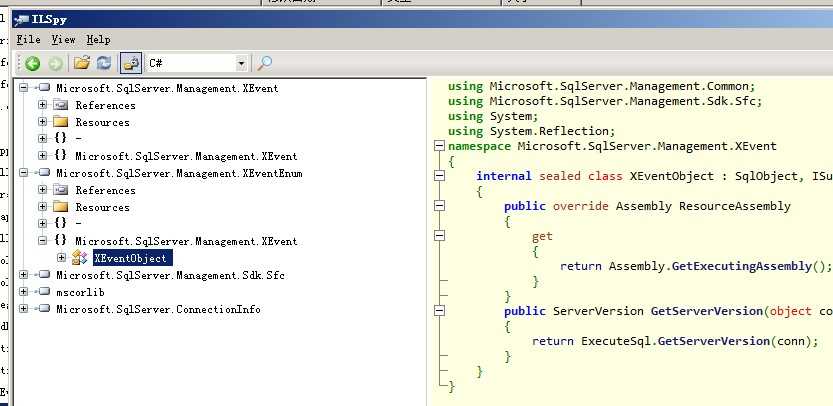
Task: Open an assembly with the folder icon
Action: point(82,63)
